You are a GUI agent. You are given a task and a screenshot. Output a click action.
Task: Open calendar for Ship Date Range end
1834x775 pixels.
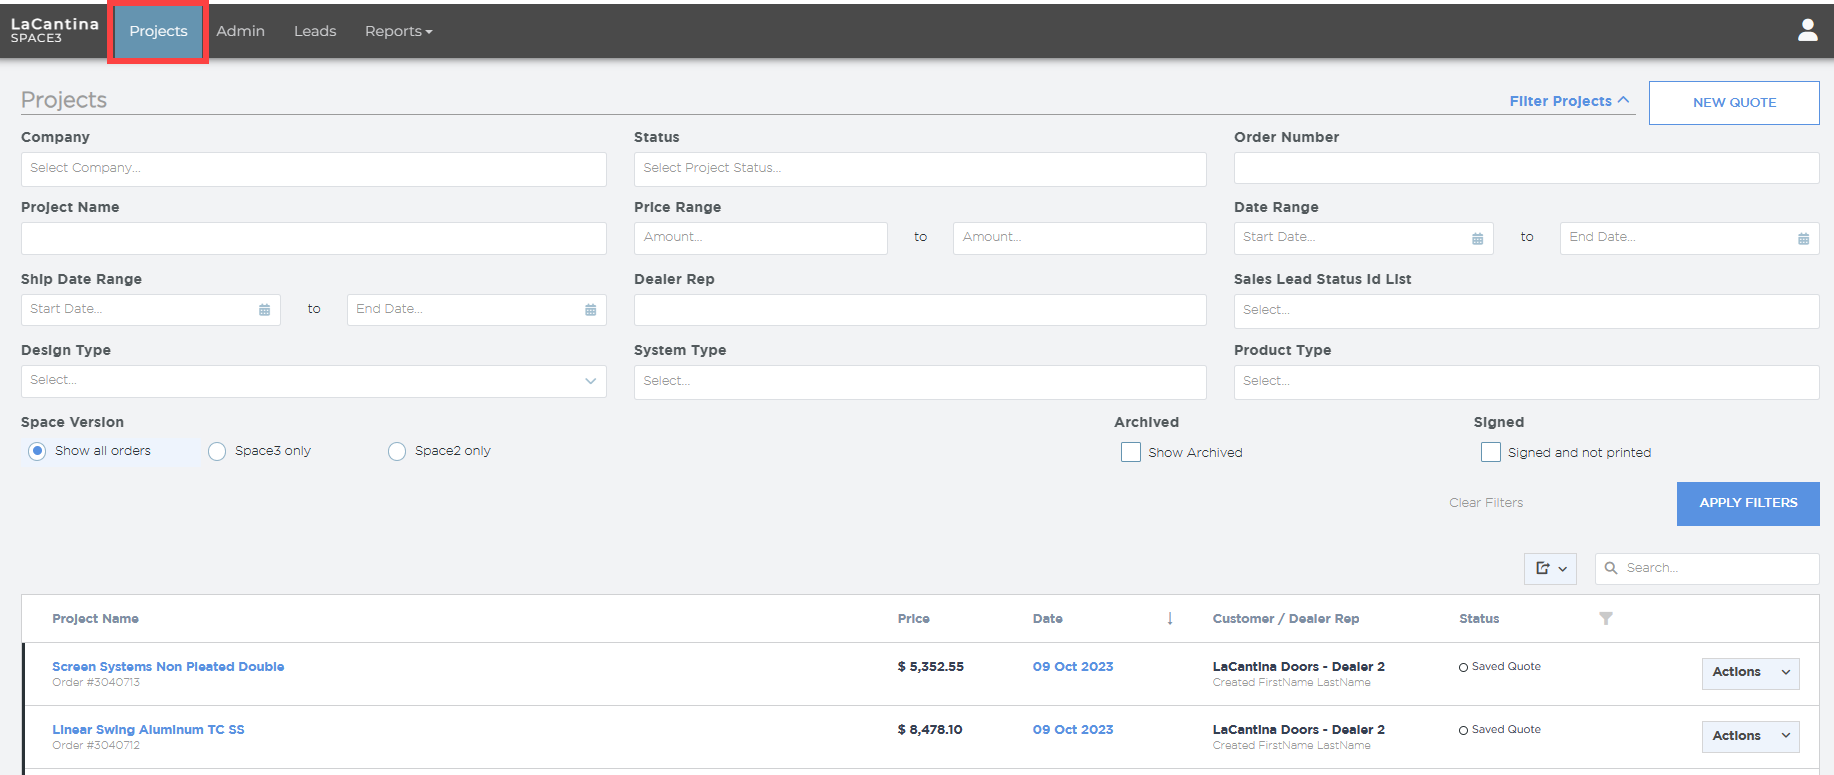coord(590,310)
